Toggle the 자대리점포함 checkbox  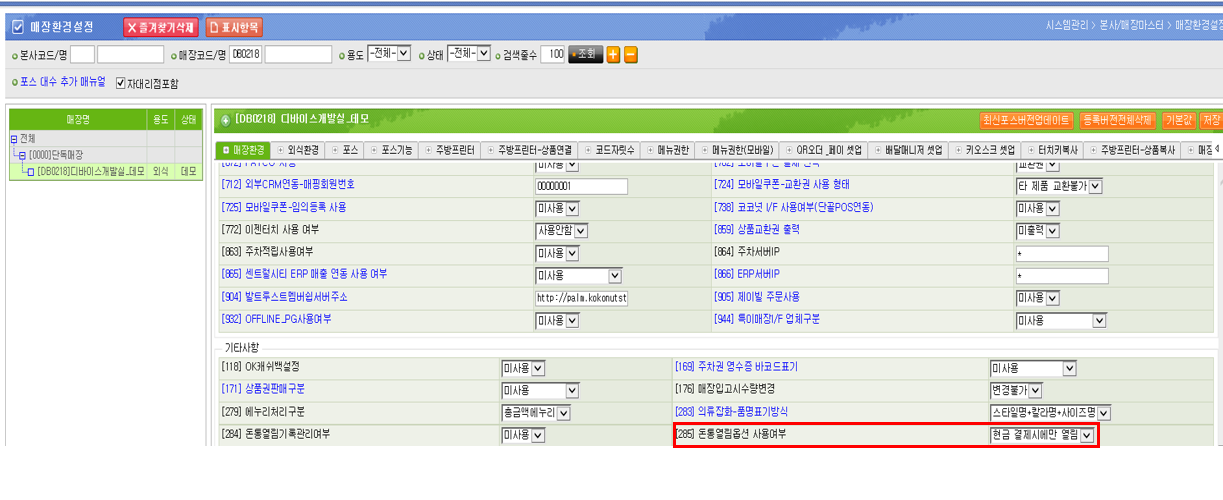tap(121, 83)
